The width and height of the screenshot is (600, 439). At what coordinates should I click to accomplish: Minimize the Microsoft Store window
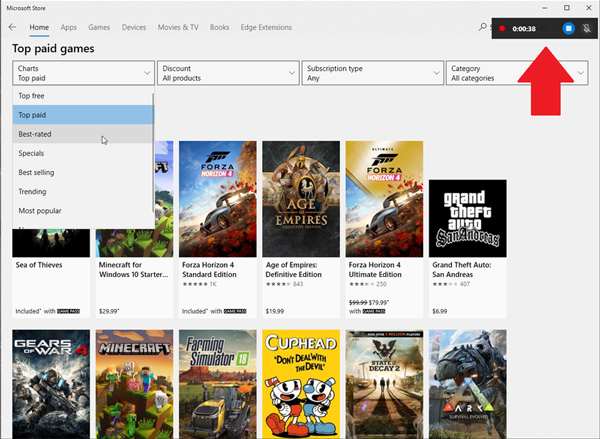click(x=545, y=8)
